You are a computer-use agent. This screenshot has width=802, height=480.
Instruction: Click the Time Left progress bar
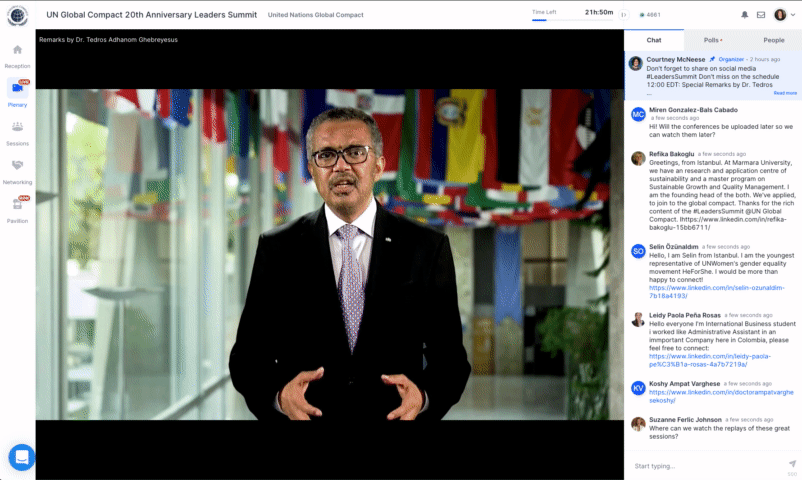pos(556,19)
